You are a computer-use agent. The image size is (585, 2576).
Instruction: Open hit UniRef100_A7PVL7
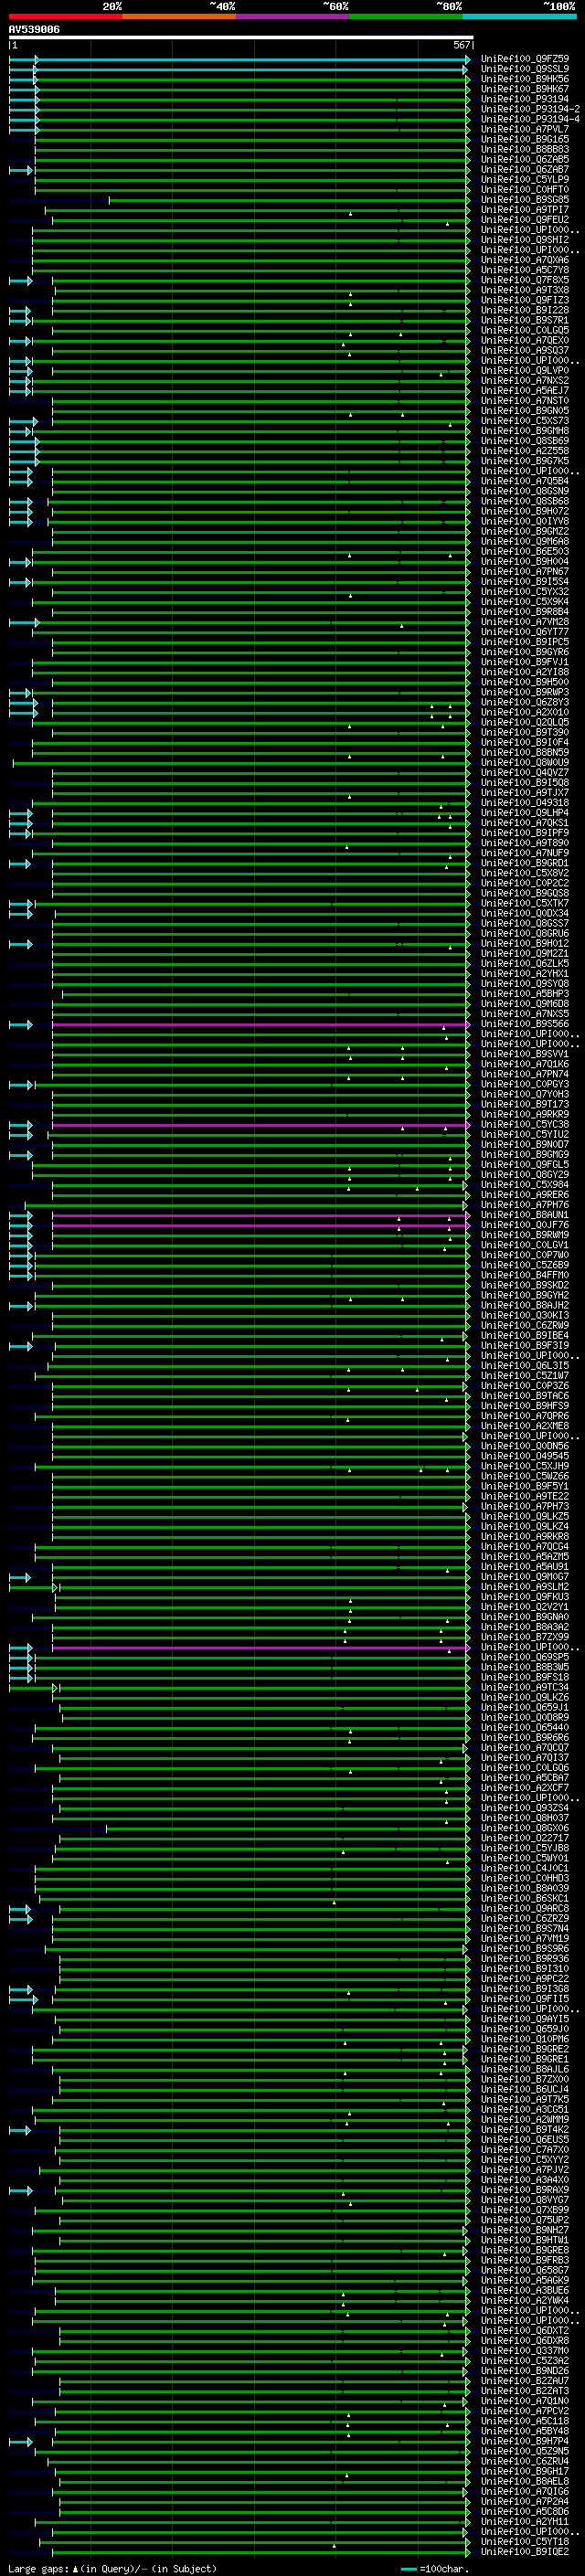click(x=525, y=129)
